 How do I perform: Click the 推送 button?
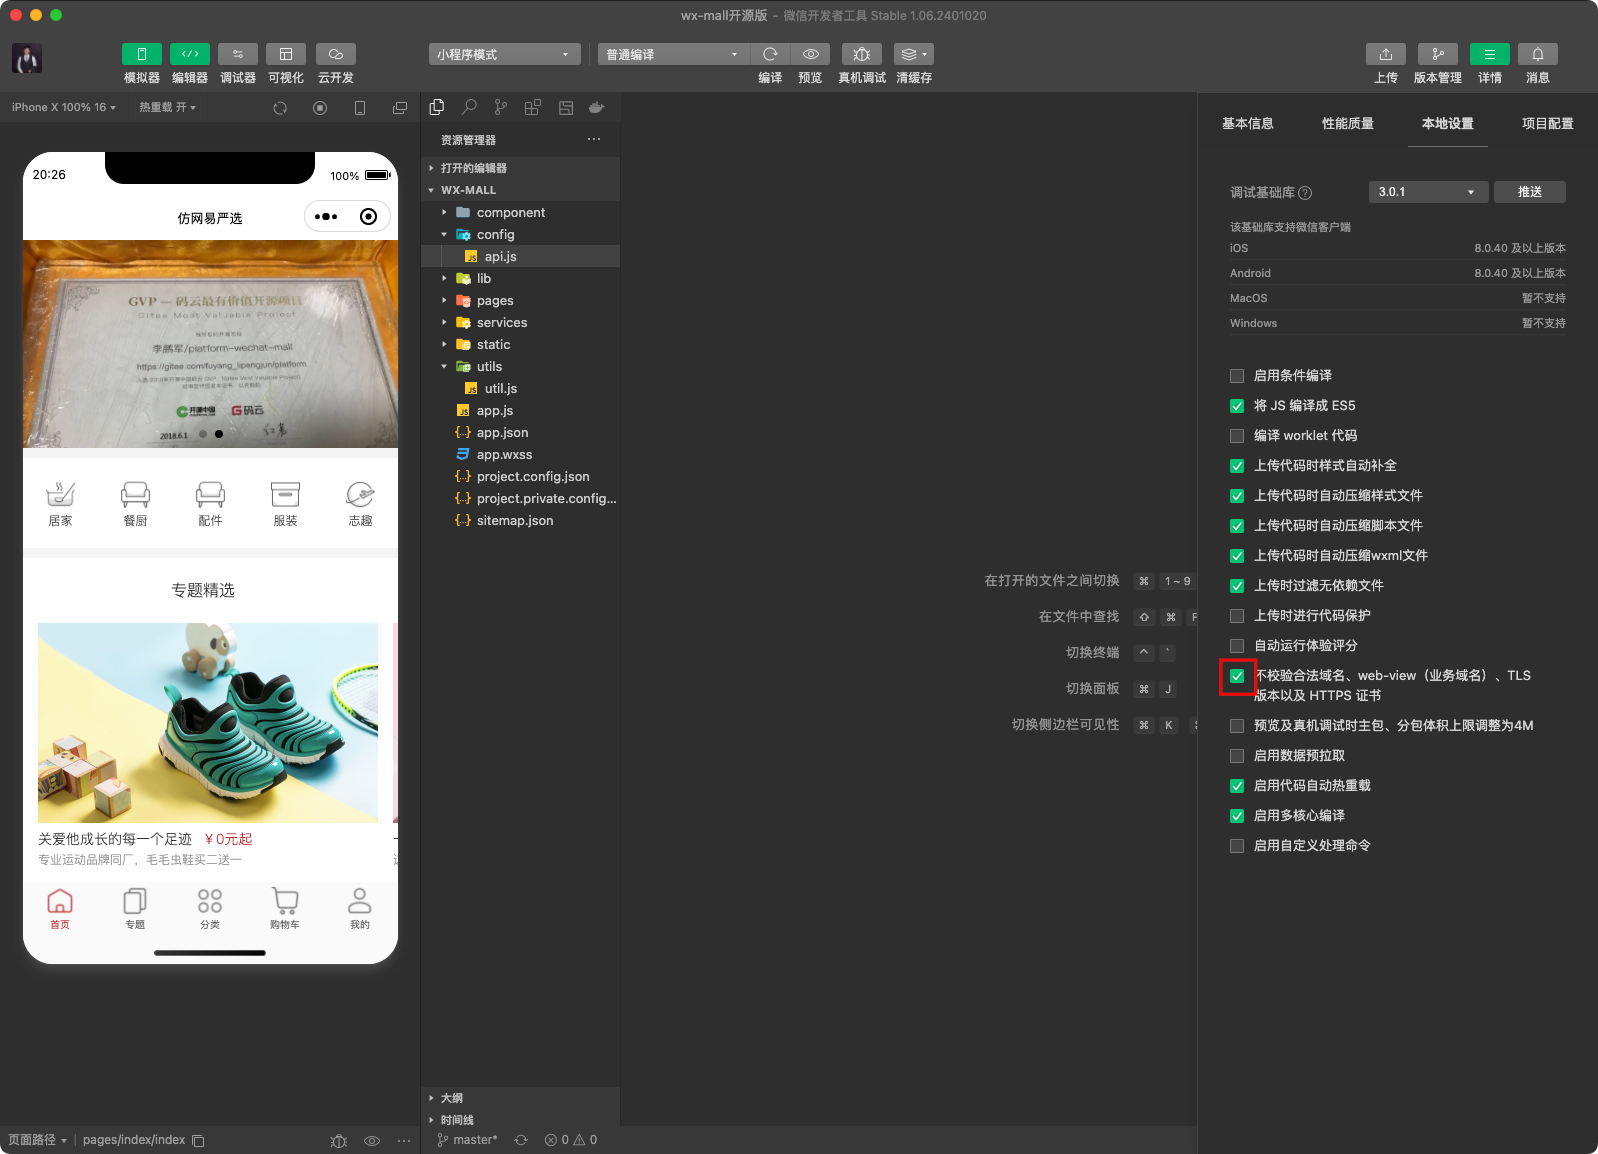click(x=1530, y=192)
